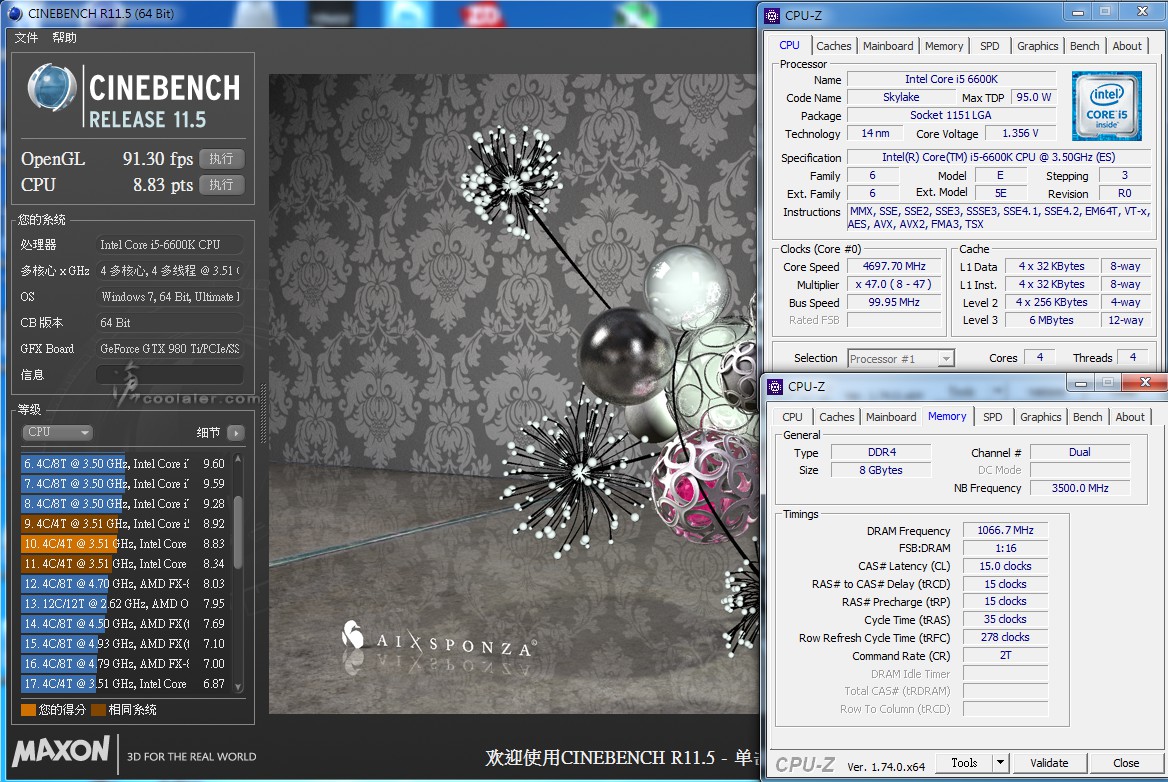Screen dimensions: 1168x782
Task: Select ranking row 9 scoring 8.92
Action: point(124,524)
